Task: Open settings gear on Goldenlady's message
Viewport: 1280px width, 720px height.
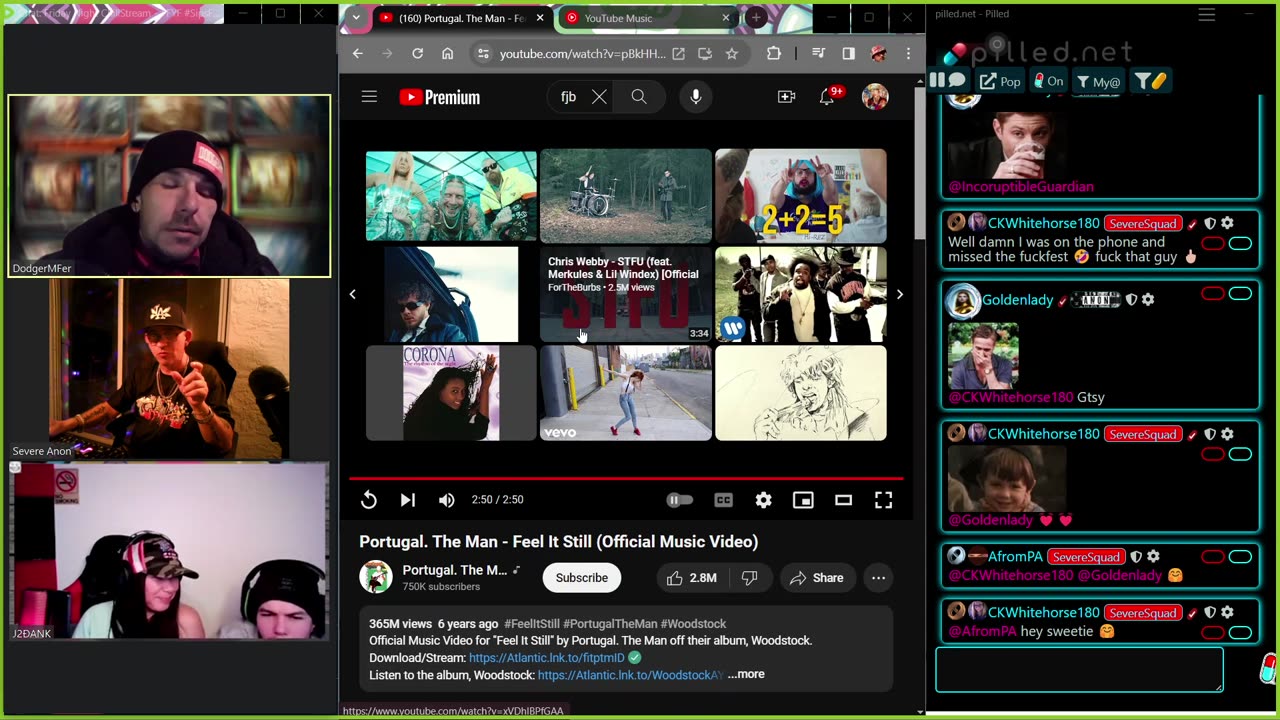Action: (1148, 300)
